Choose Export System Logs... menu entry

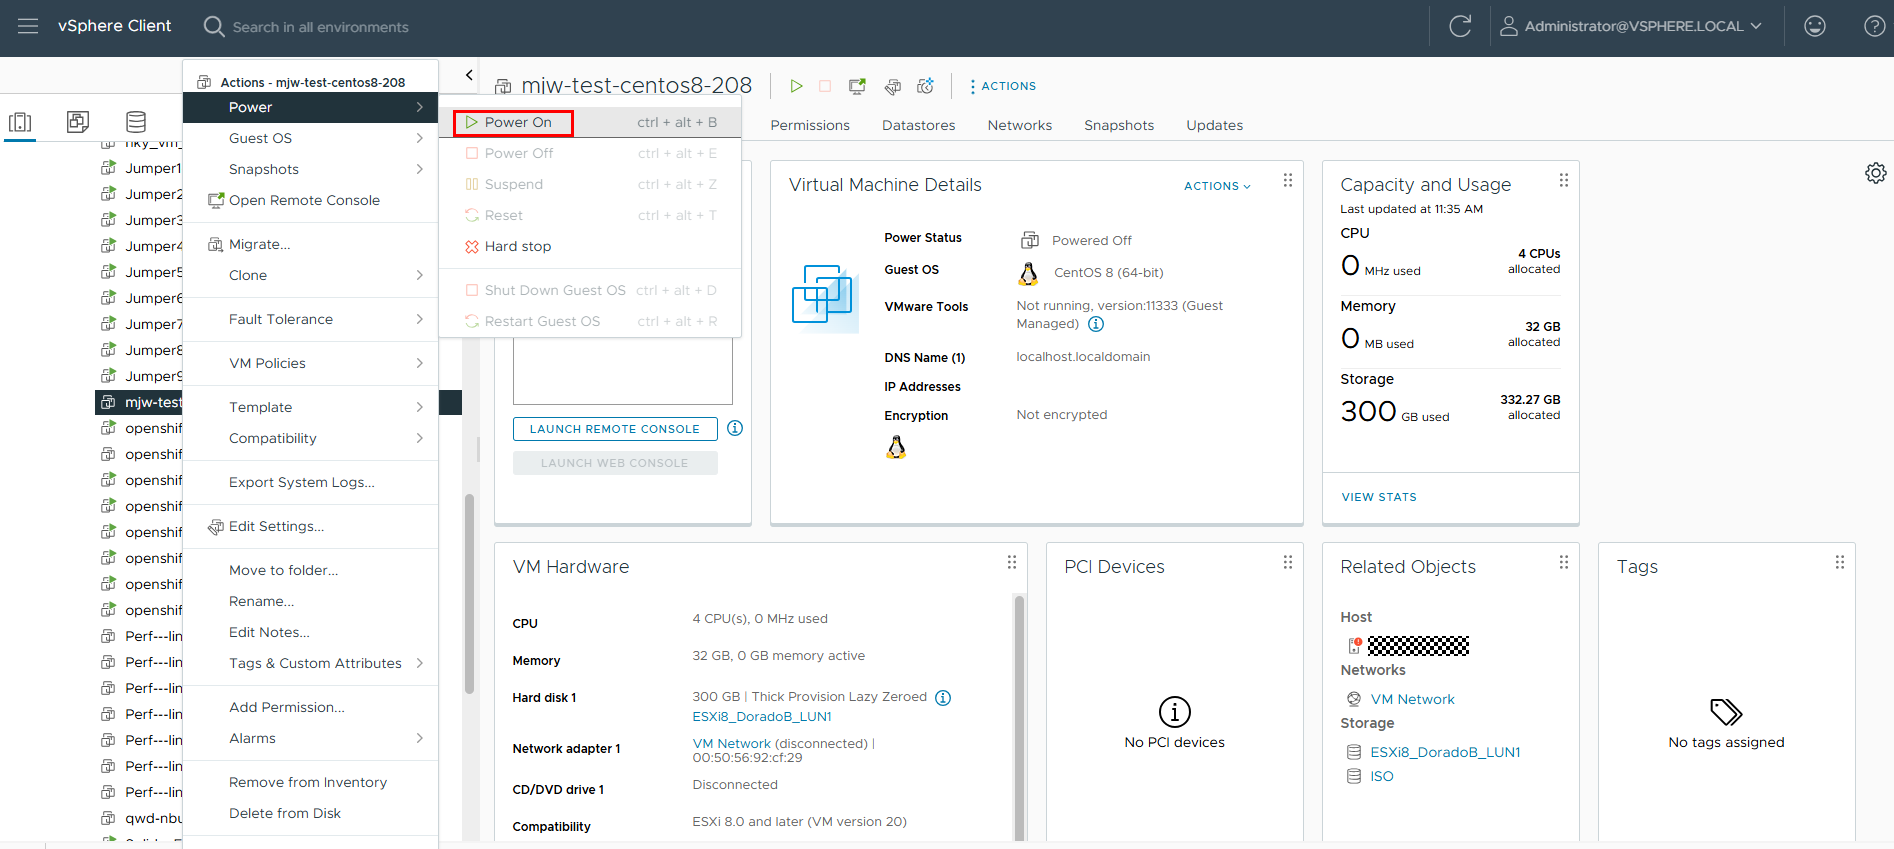(310, 482)
